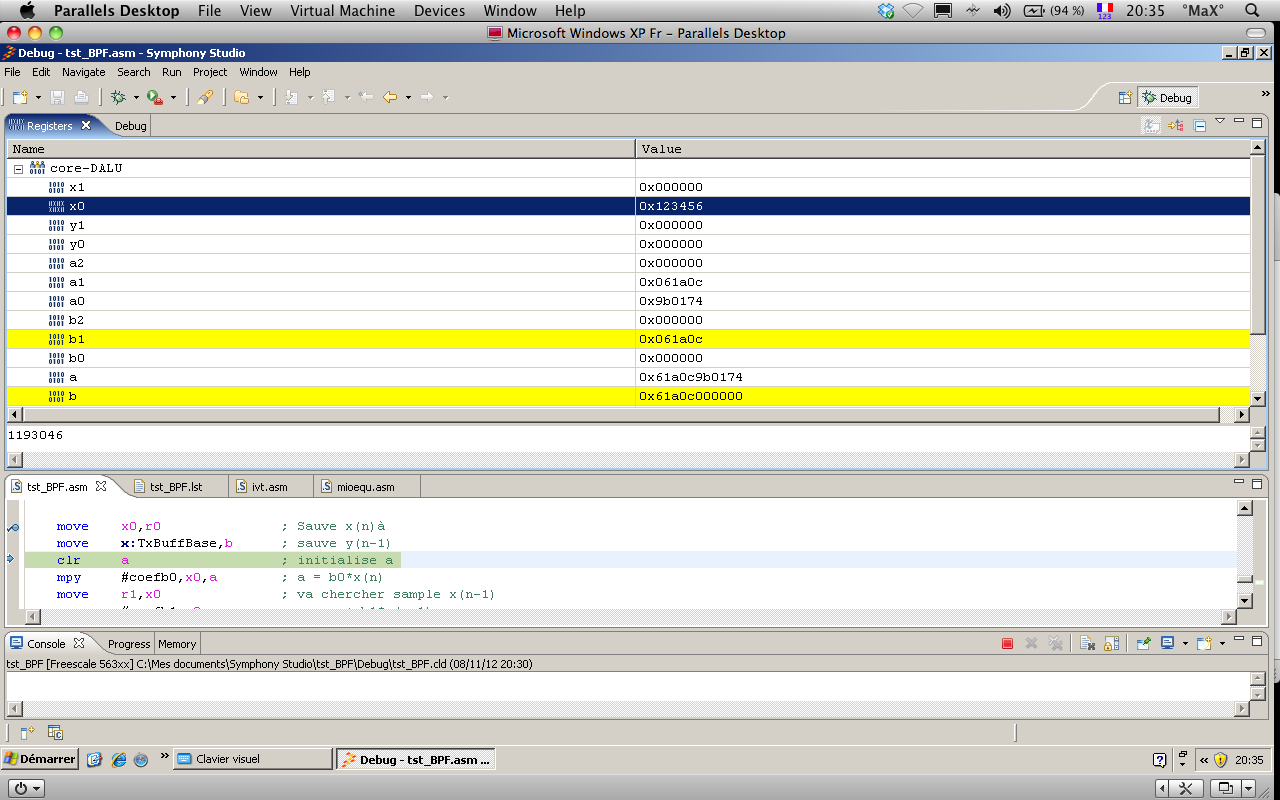Click the Debug bug icon in main toolbar
This screenshot has height=800, width=1280.
click(x=118, y=97)
